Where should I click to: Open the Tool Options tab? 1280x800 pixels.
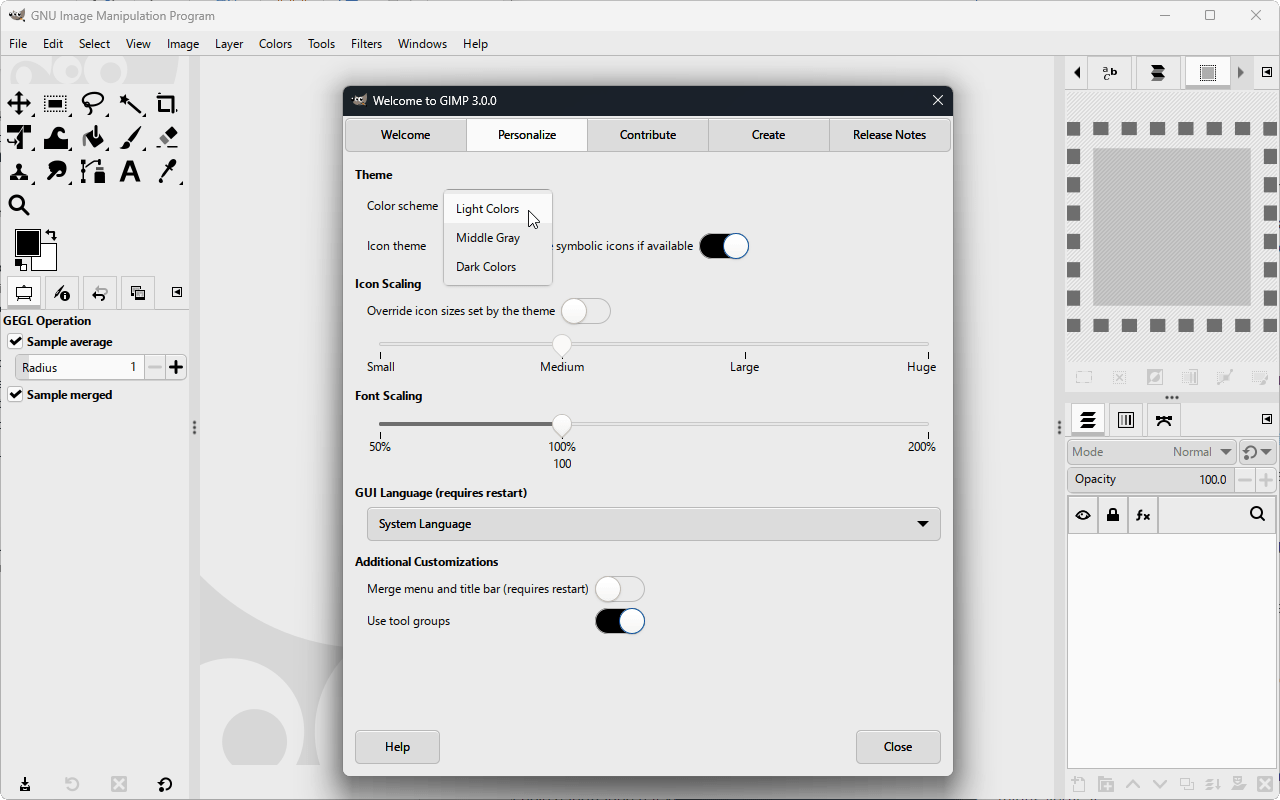[x=23, y=293]
